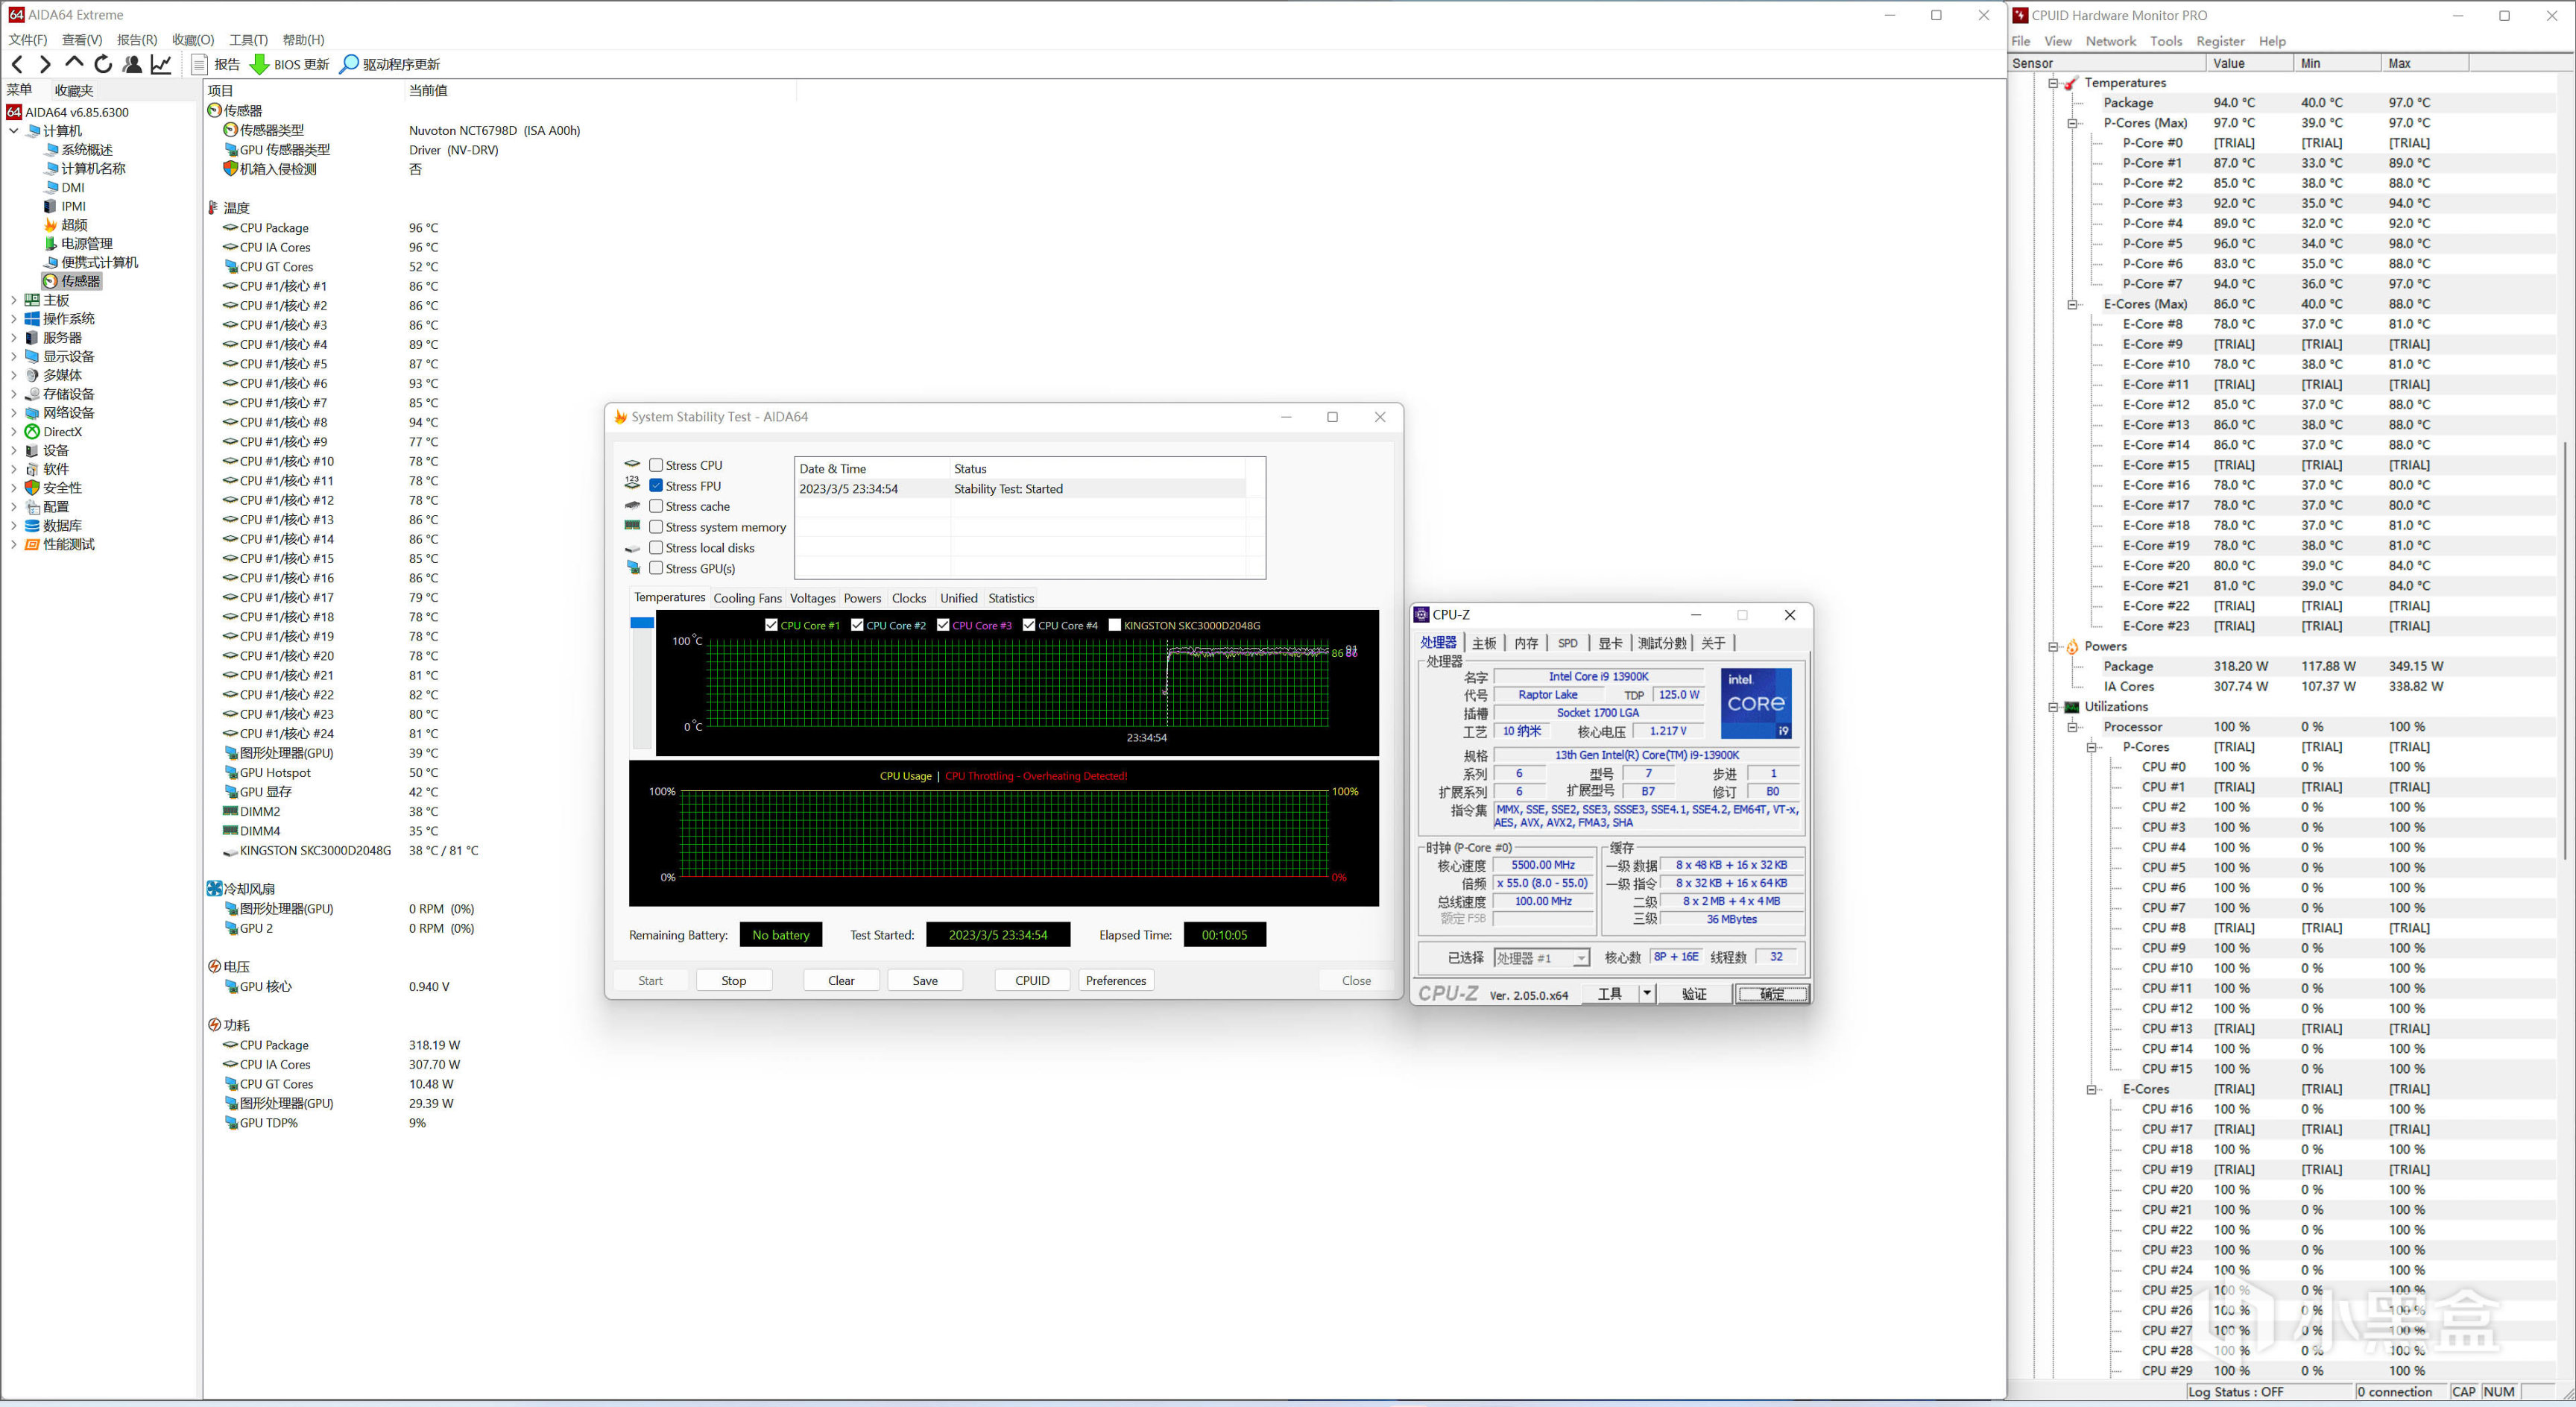Screen dimensions: 2576x1407
Task: Open the 处理器 #1 selection dropdown
Action: (1580, 958)
